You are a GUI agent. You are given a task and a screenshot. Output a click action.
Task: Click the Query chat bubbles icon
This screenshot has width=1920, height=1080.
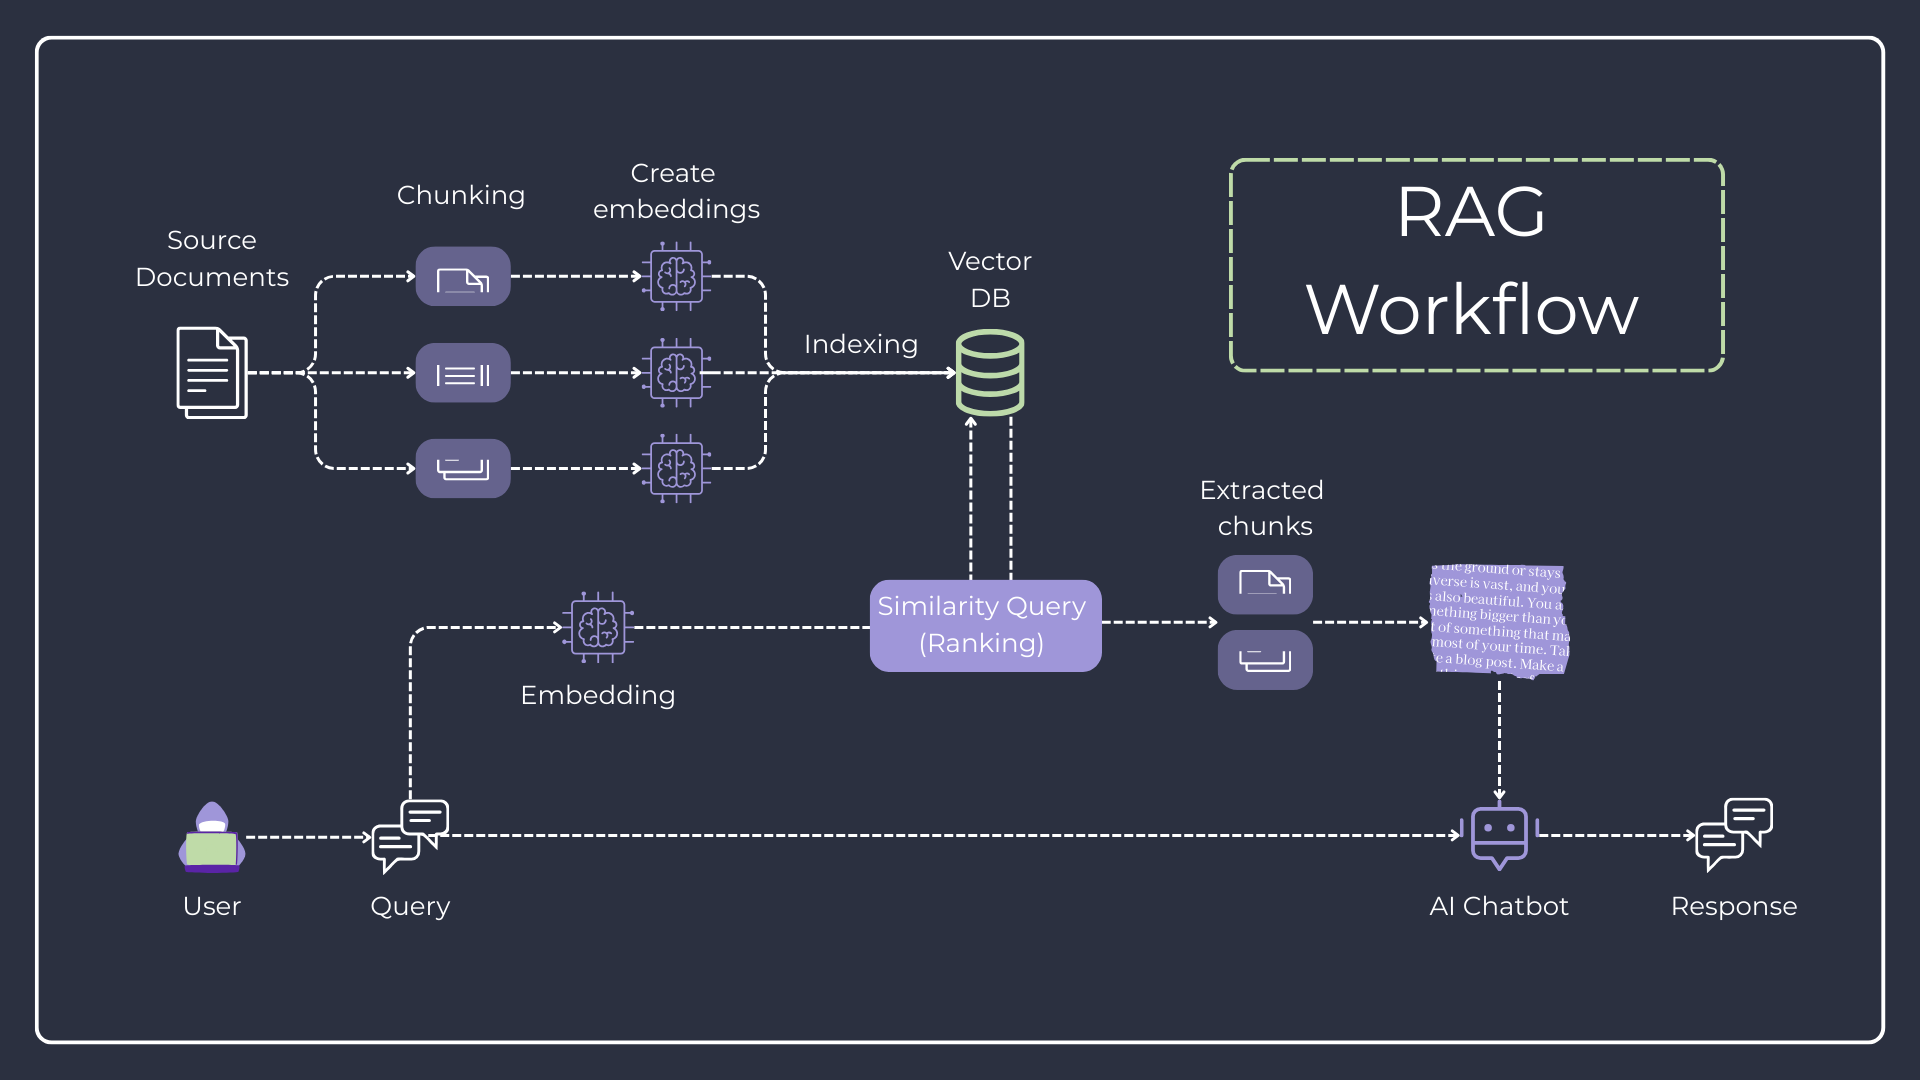[410, 835]
